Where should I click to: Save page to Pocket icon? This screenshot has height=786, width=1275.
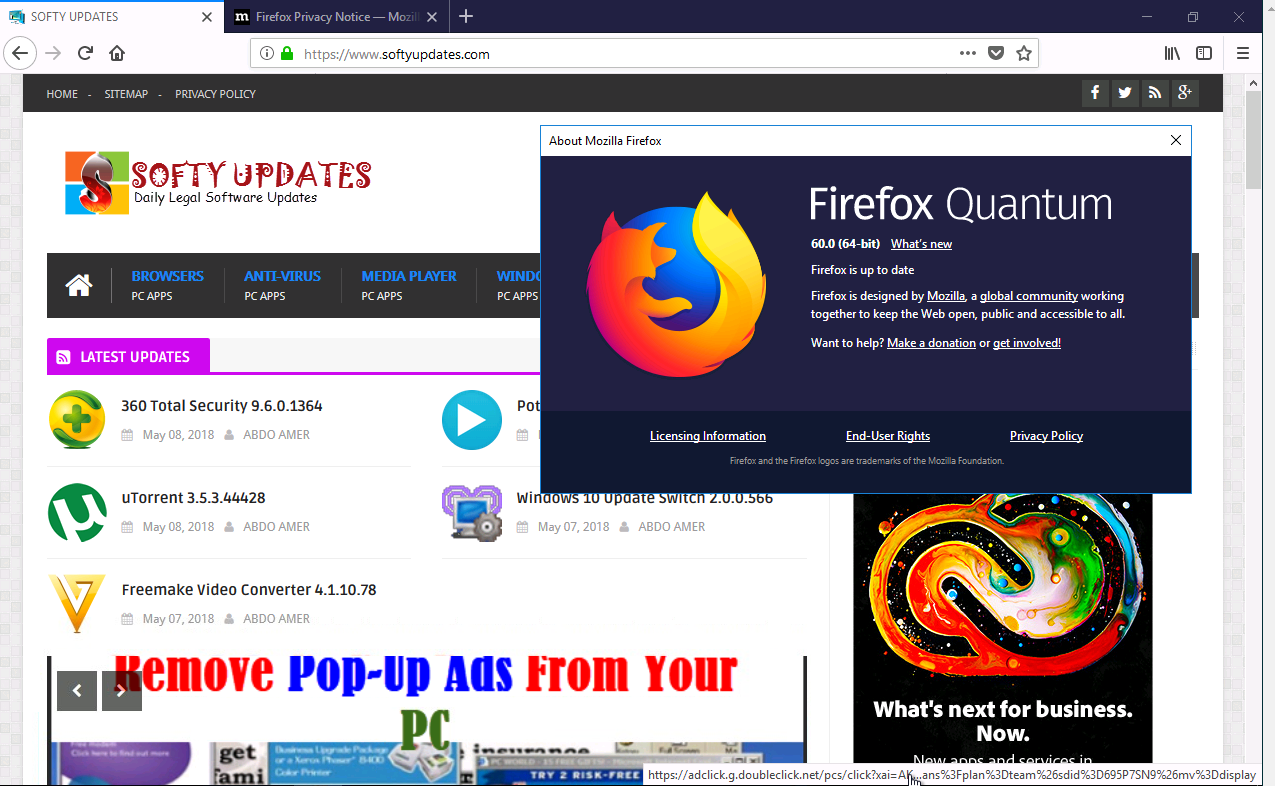coord(996,53)
